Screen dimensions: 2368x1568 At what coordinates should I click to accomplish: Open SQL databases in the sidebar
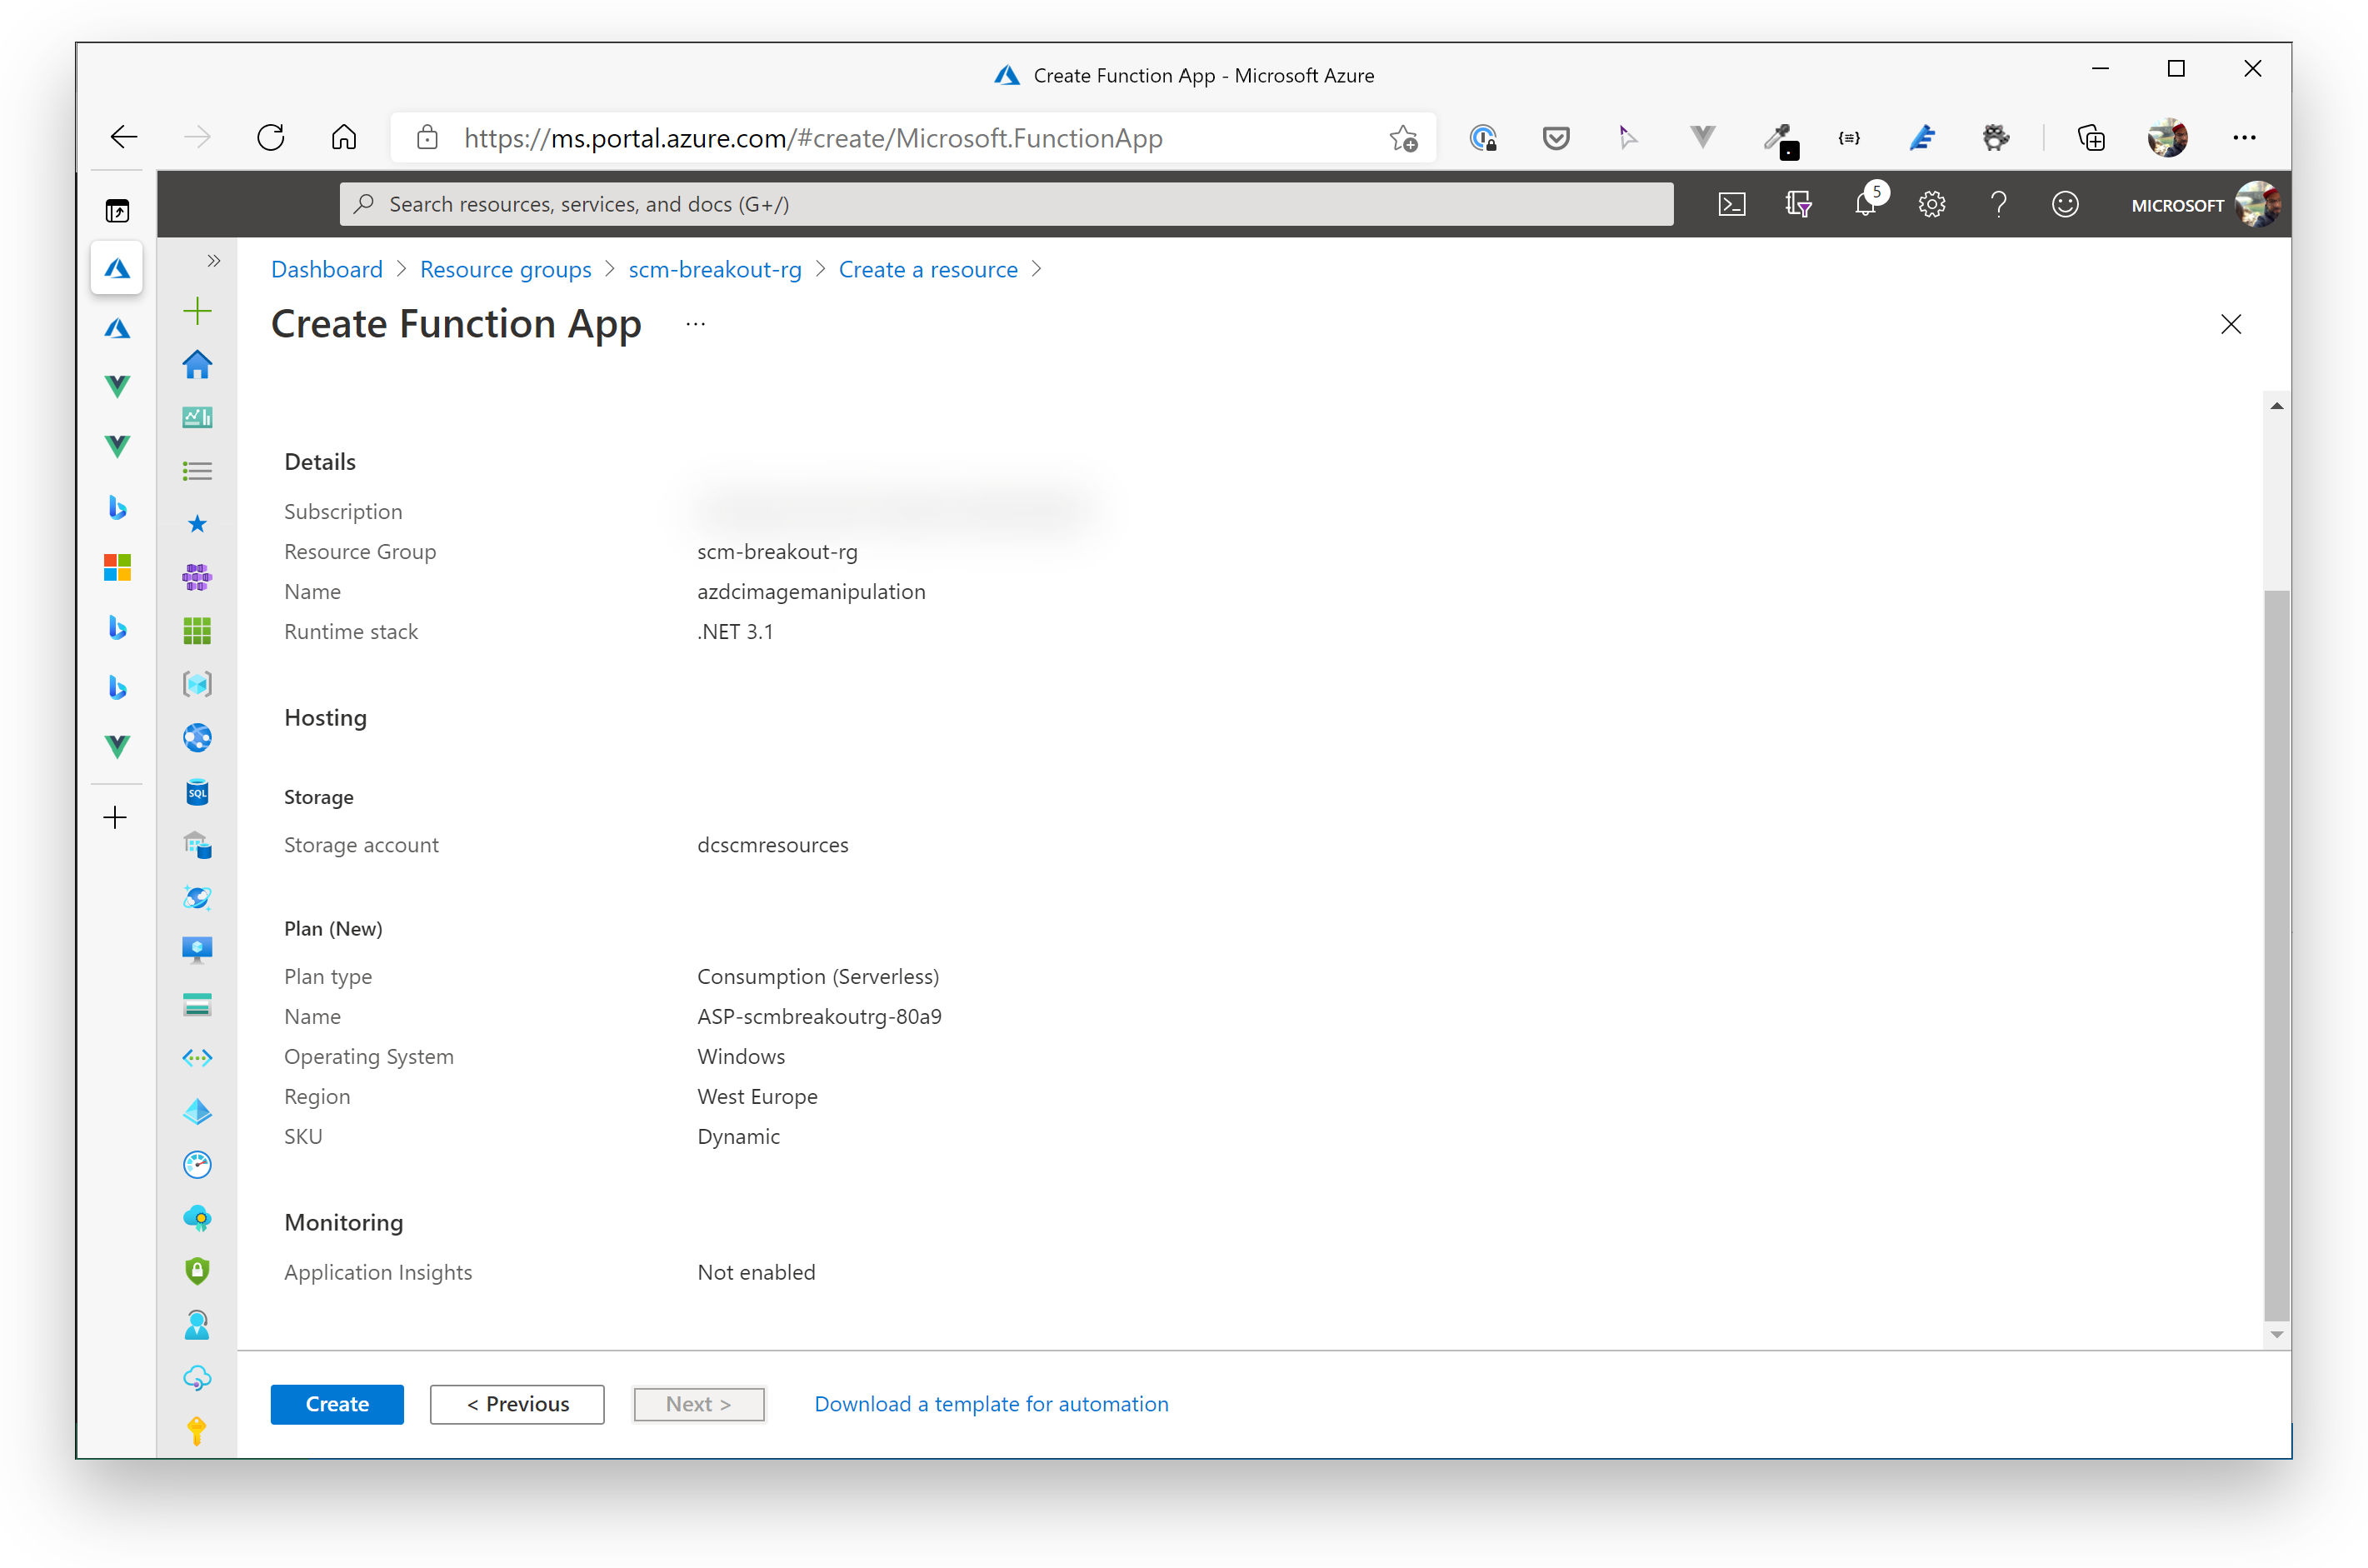[x=197, y=792]
